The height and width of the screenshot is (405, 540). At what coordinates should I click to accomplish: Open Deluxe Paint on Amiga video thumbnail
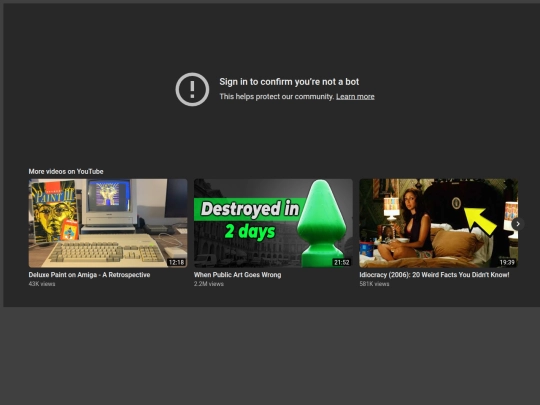coord(108,223)
